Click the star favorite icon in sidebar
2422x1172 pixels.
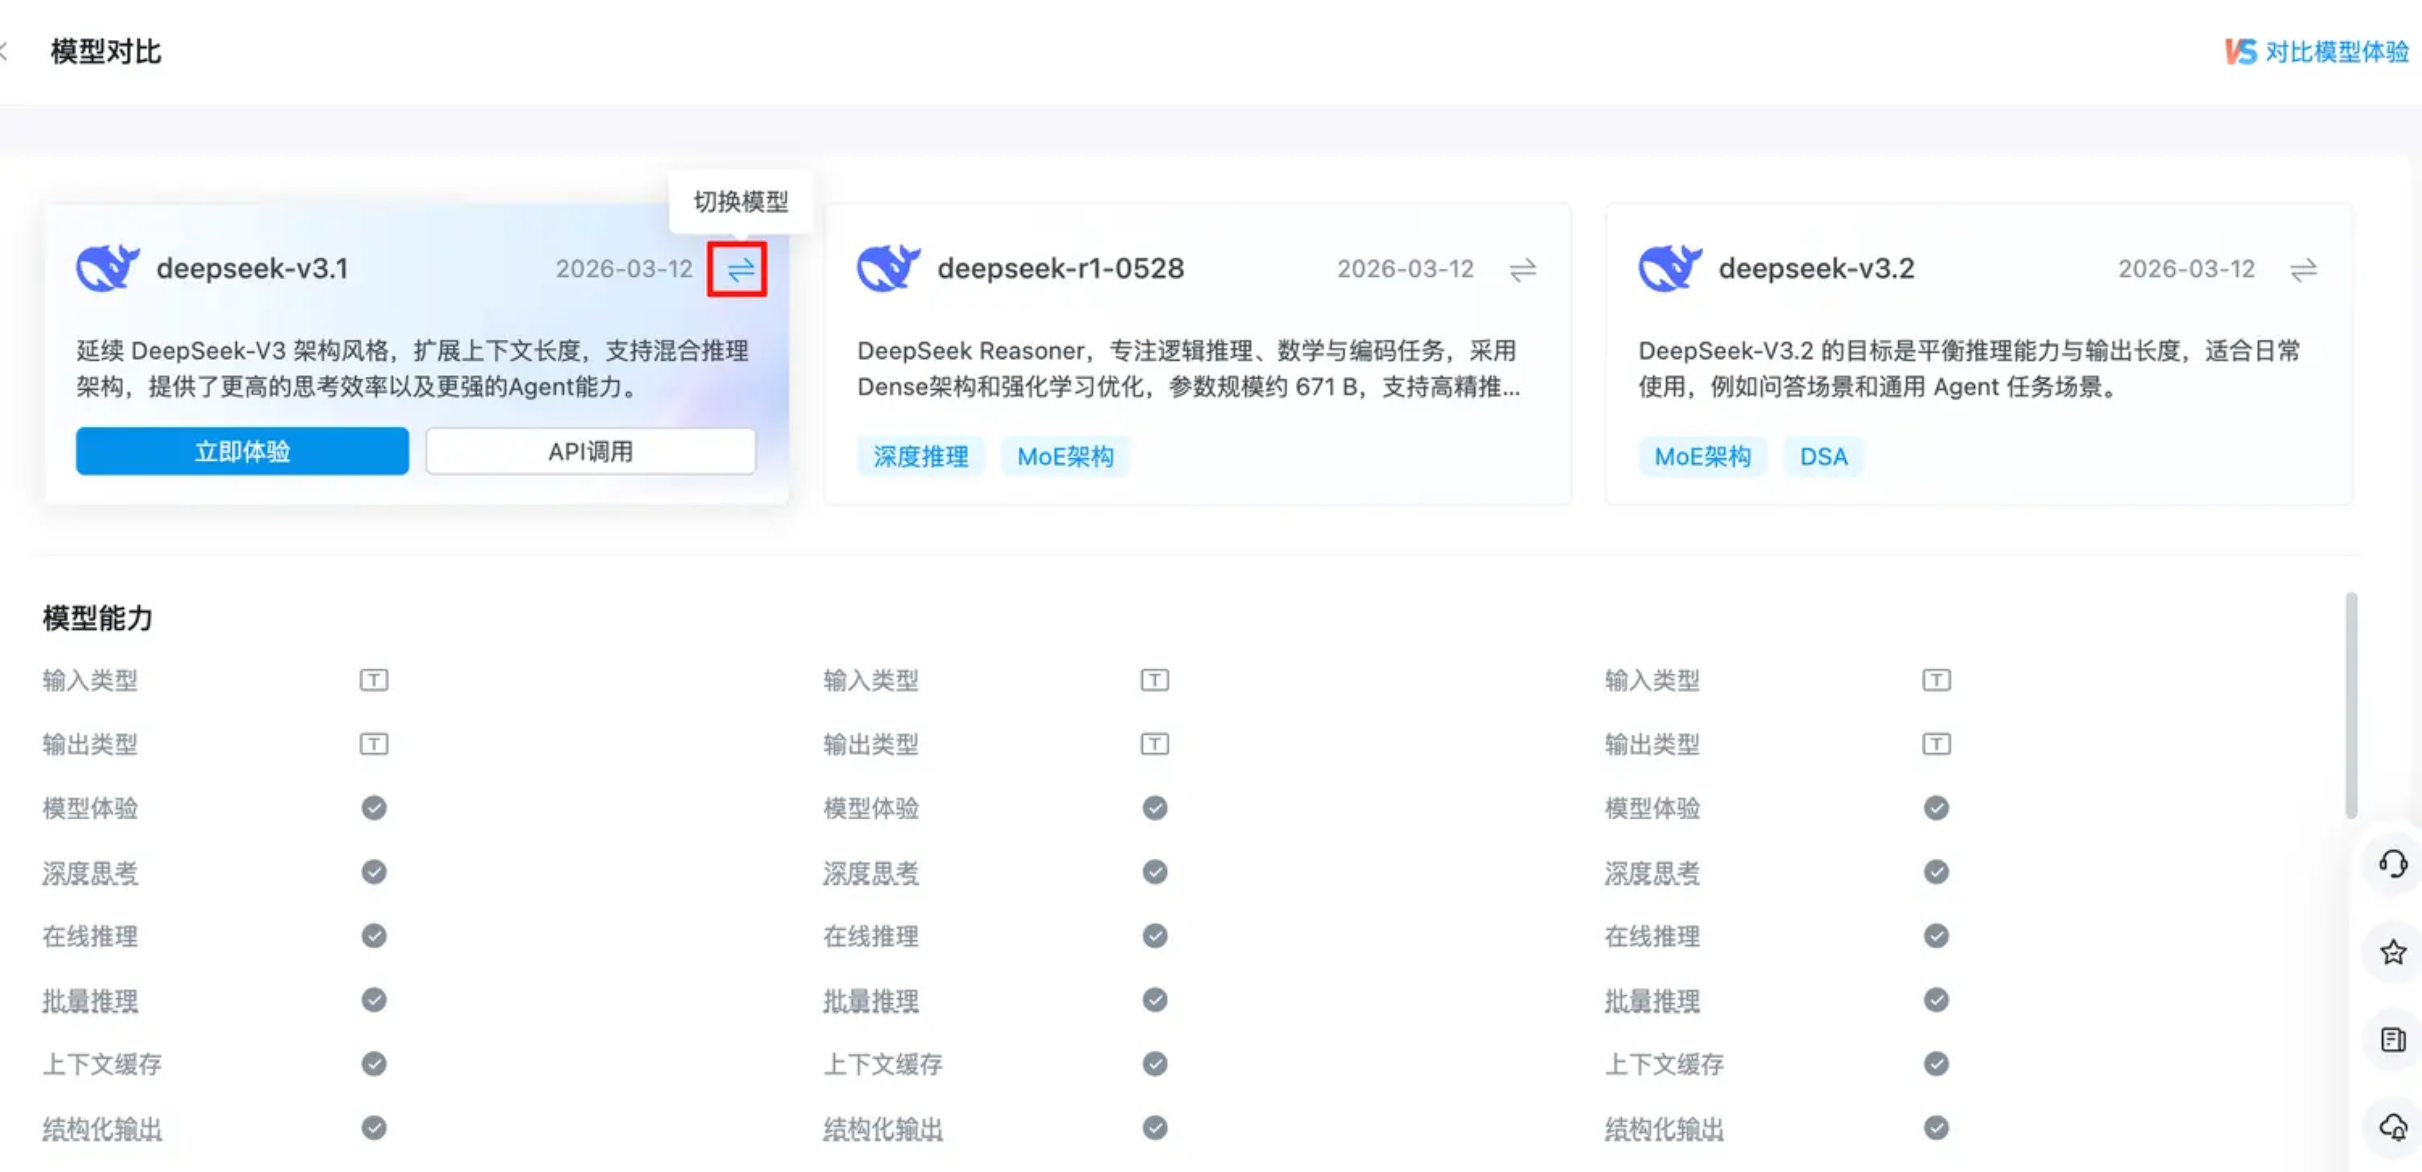pos(2393,952)
